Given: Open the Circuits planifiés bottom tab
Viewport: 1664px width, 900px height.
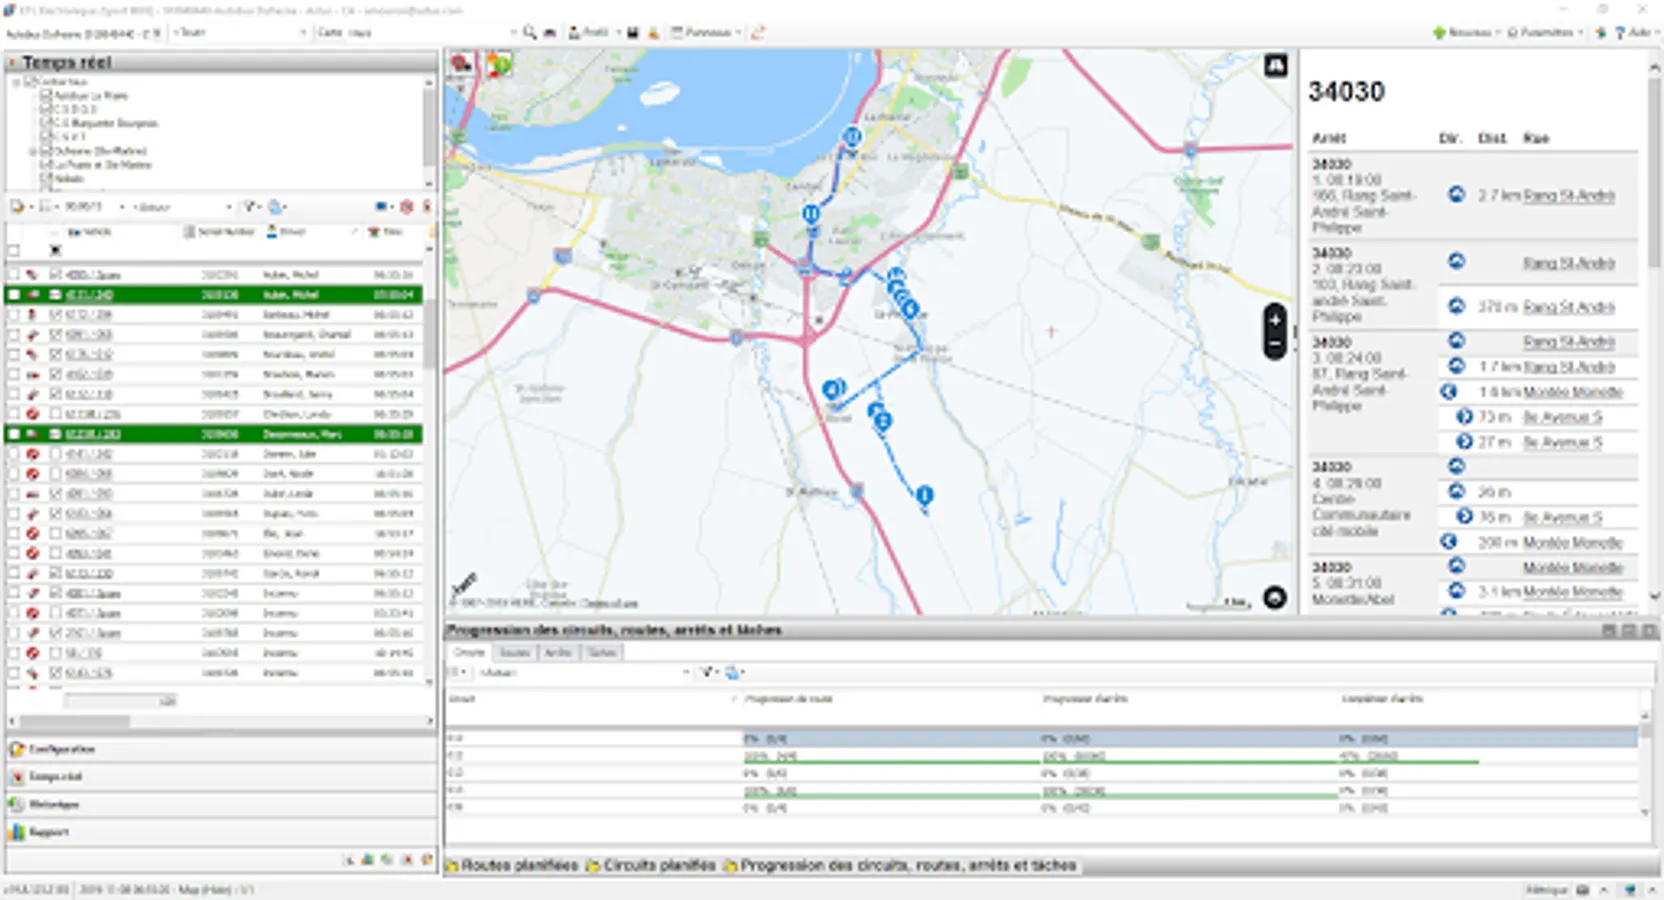Looking at the screenshot, I should (x=651, y=865).
